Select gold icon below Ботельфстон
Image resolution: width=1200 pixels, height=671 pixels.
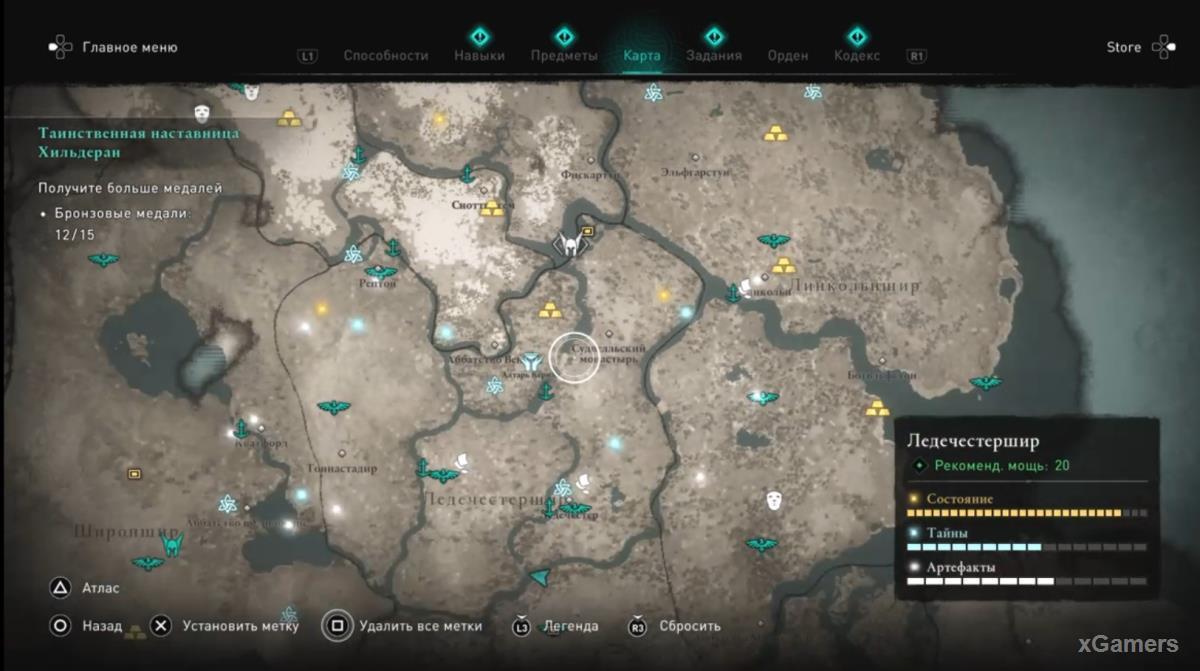click(x=877, y=408)
